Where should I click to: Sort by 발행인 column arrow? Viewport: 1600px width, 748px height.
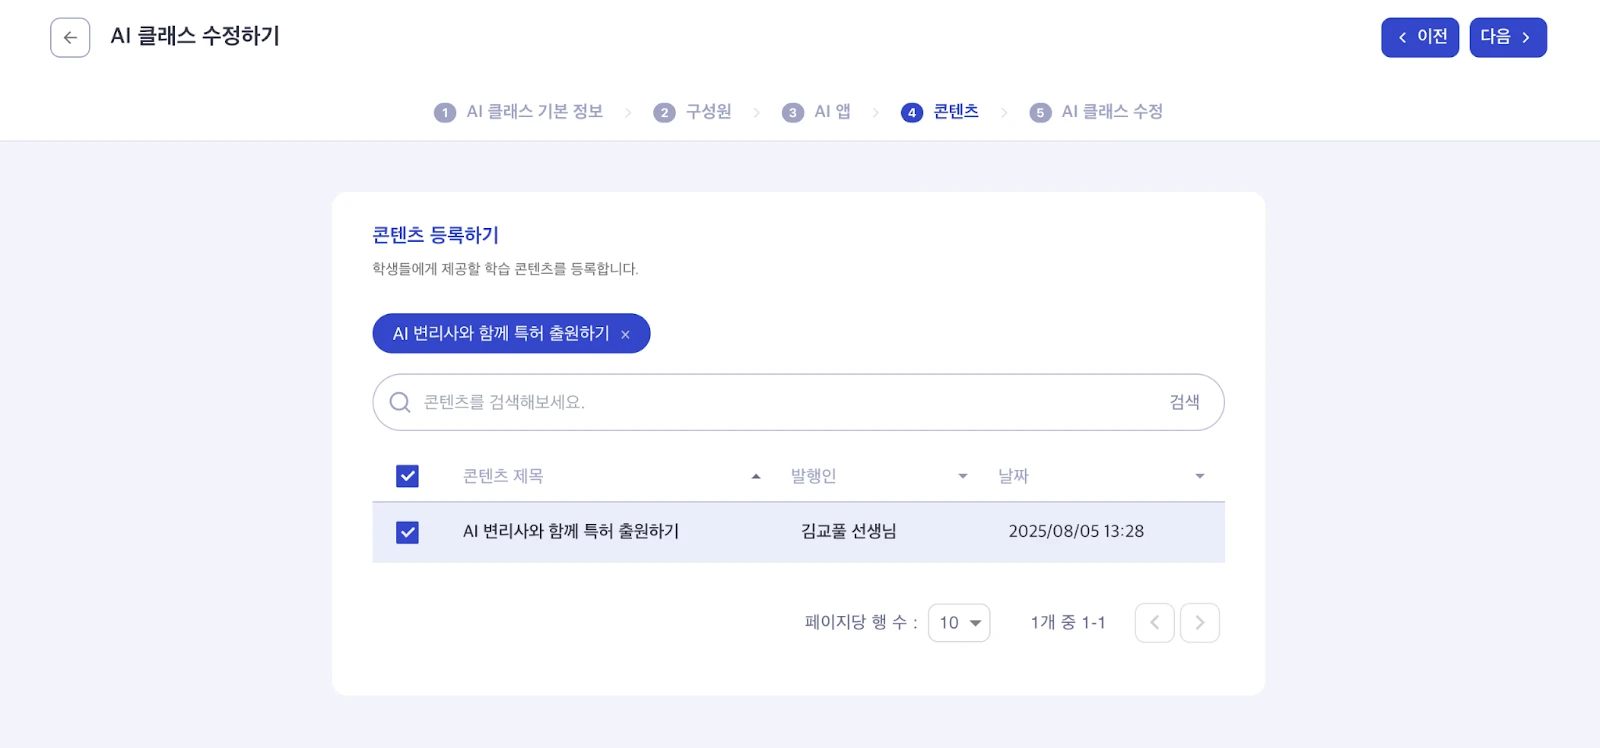tap(963, 476)
